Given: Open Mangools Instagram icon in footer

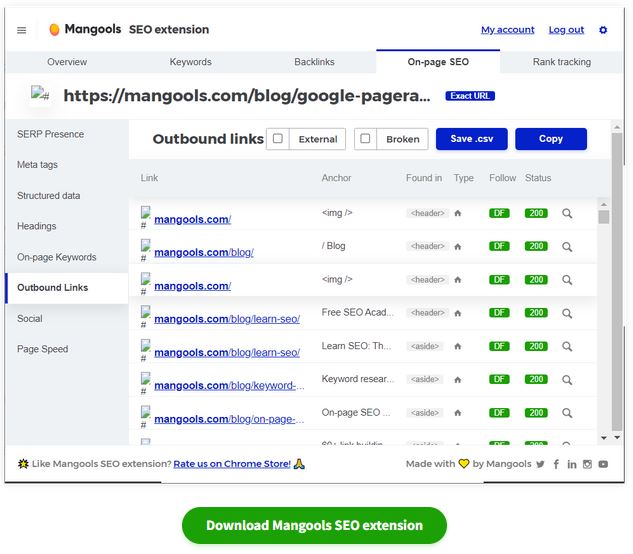Looking at the screenshot, I should coord(587,464).
